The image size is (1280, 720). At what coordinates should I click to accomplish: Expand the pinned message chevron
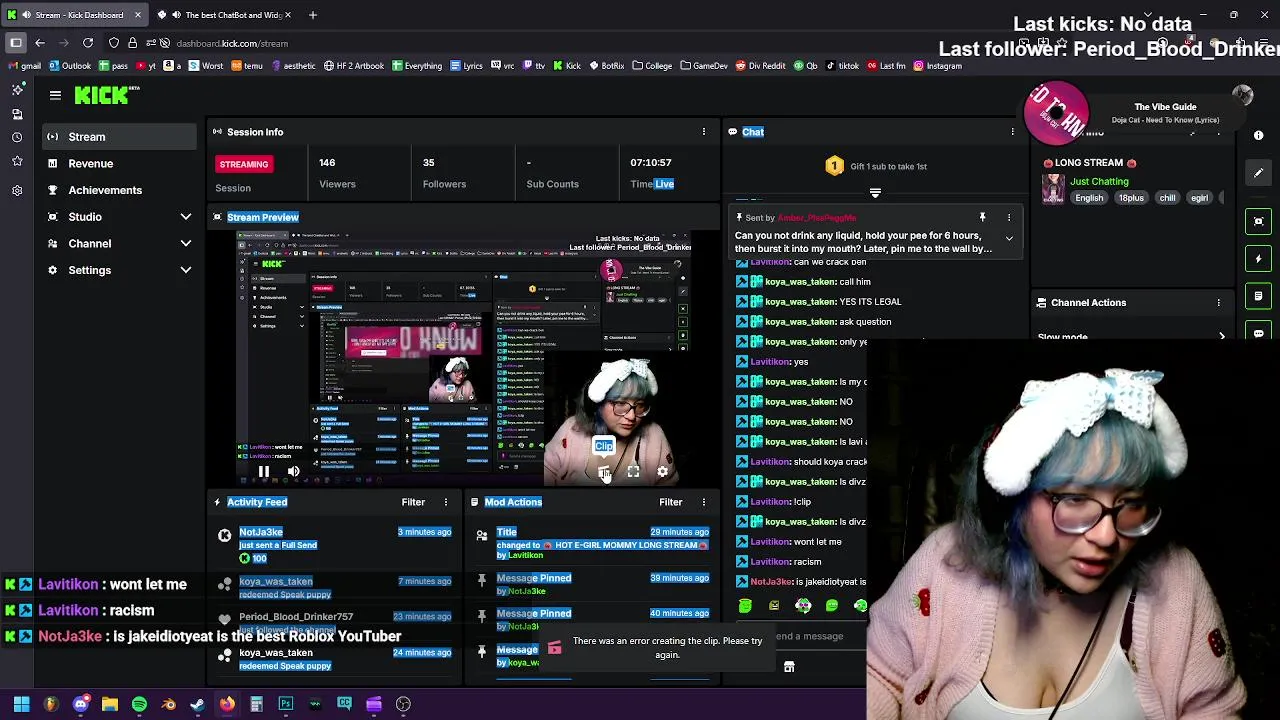click(1009, 238)
